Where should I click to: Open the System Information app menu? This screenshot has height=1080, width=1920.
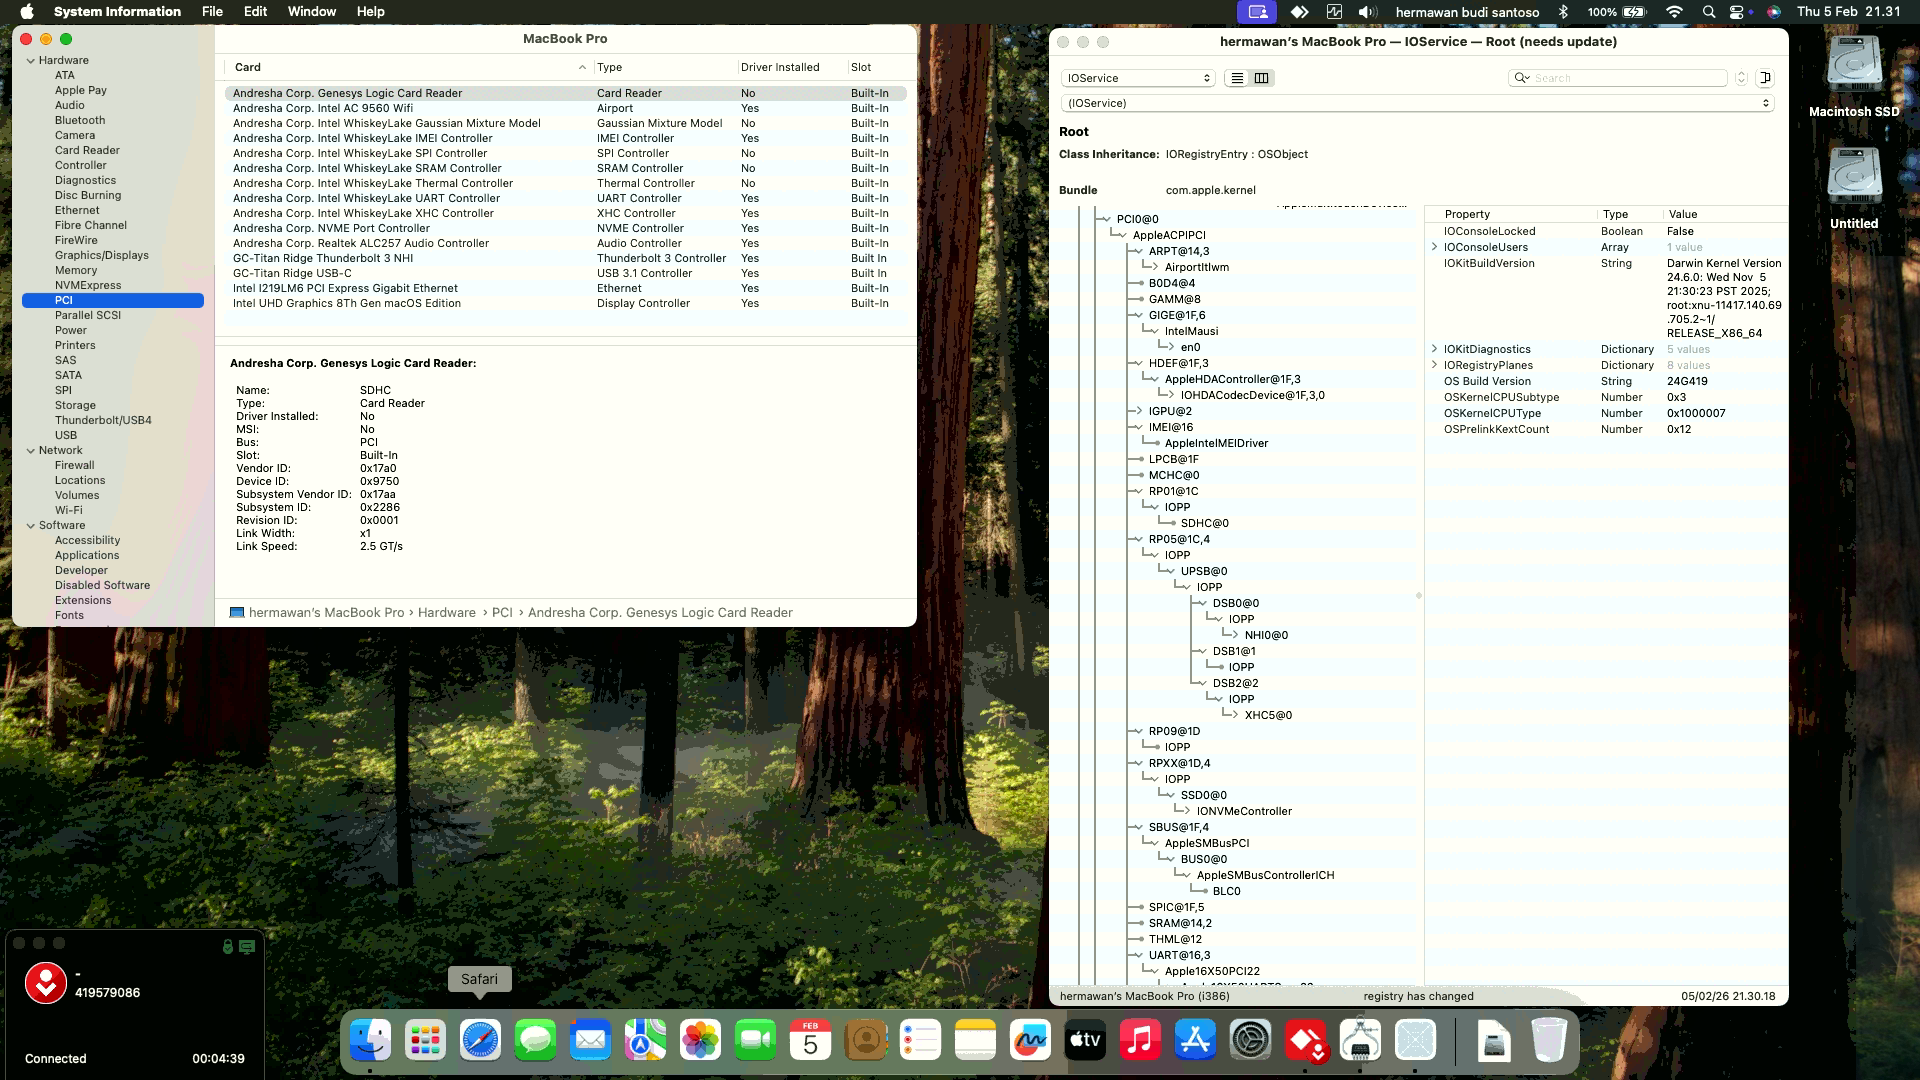pos(117,12)
